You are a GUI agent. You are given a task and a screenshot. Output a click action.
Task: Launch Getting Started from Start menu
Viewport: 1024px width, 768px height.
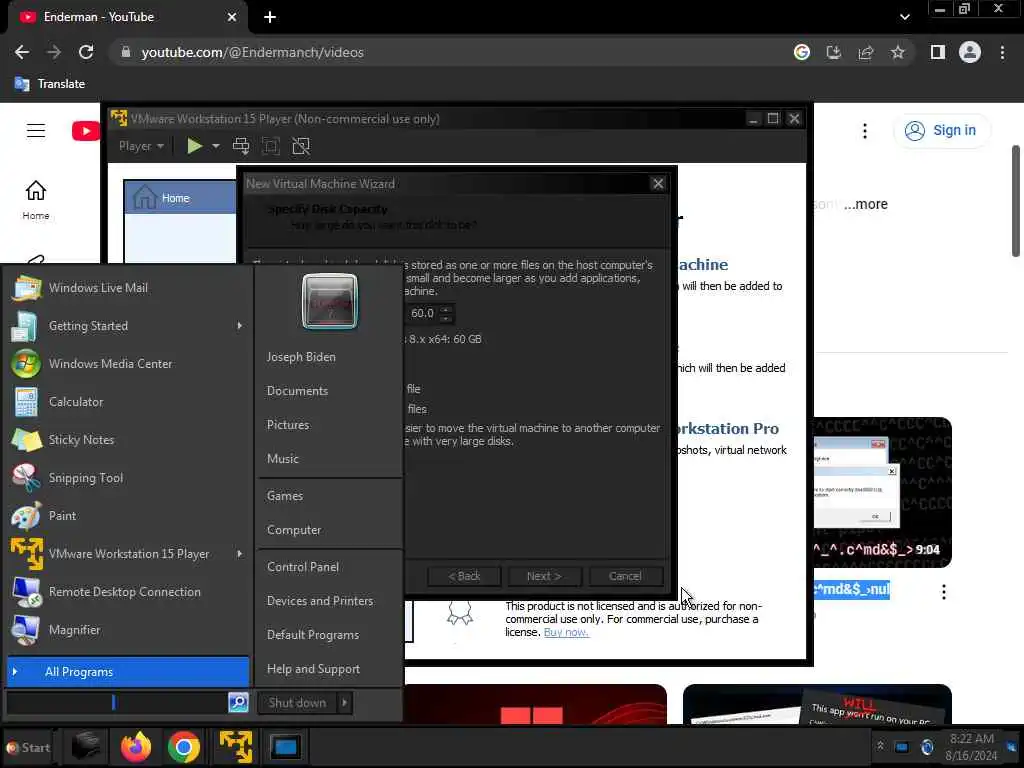point(88,326)
